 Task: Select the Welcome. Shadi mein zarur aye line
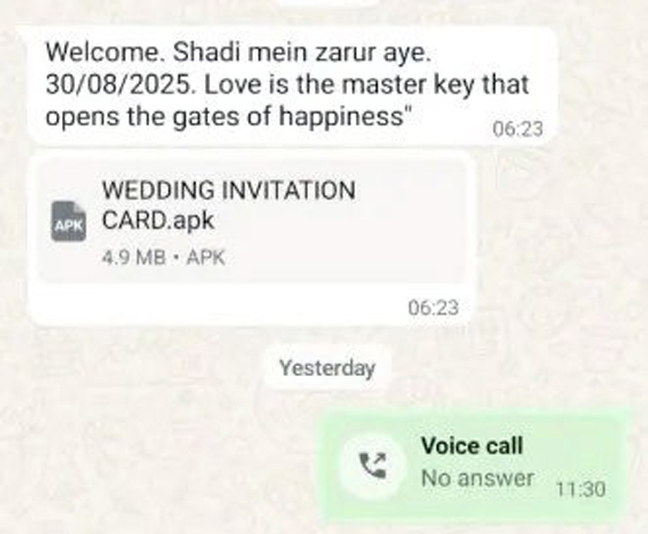click(x=238, y=53)
